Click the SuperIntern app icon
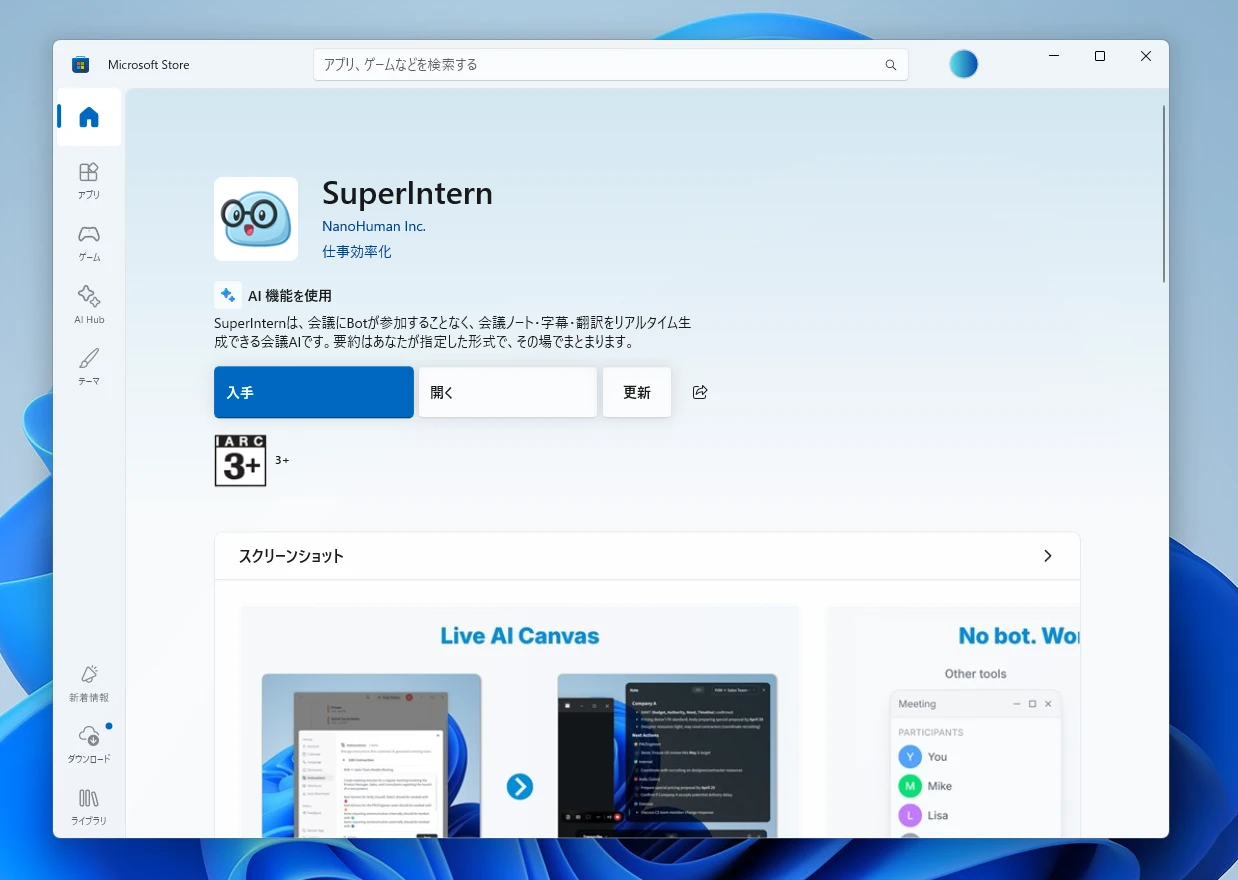 [256, 219]
